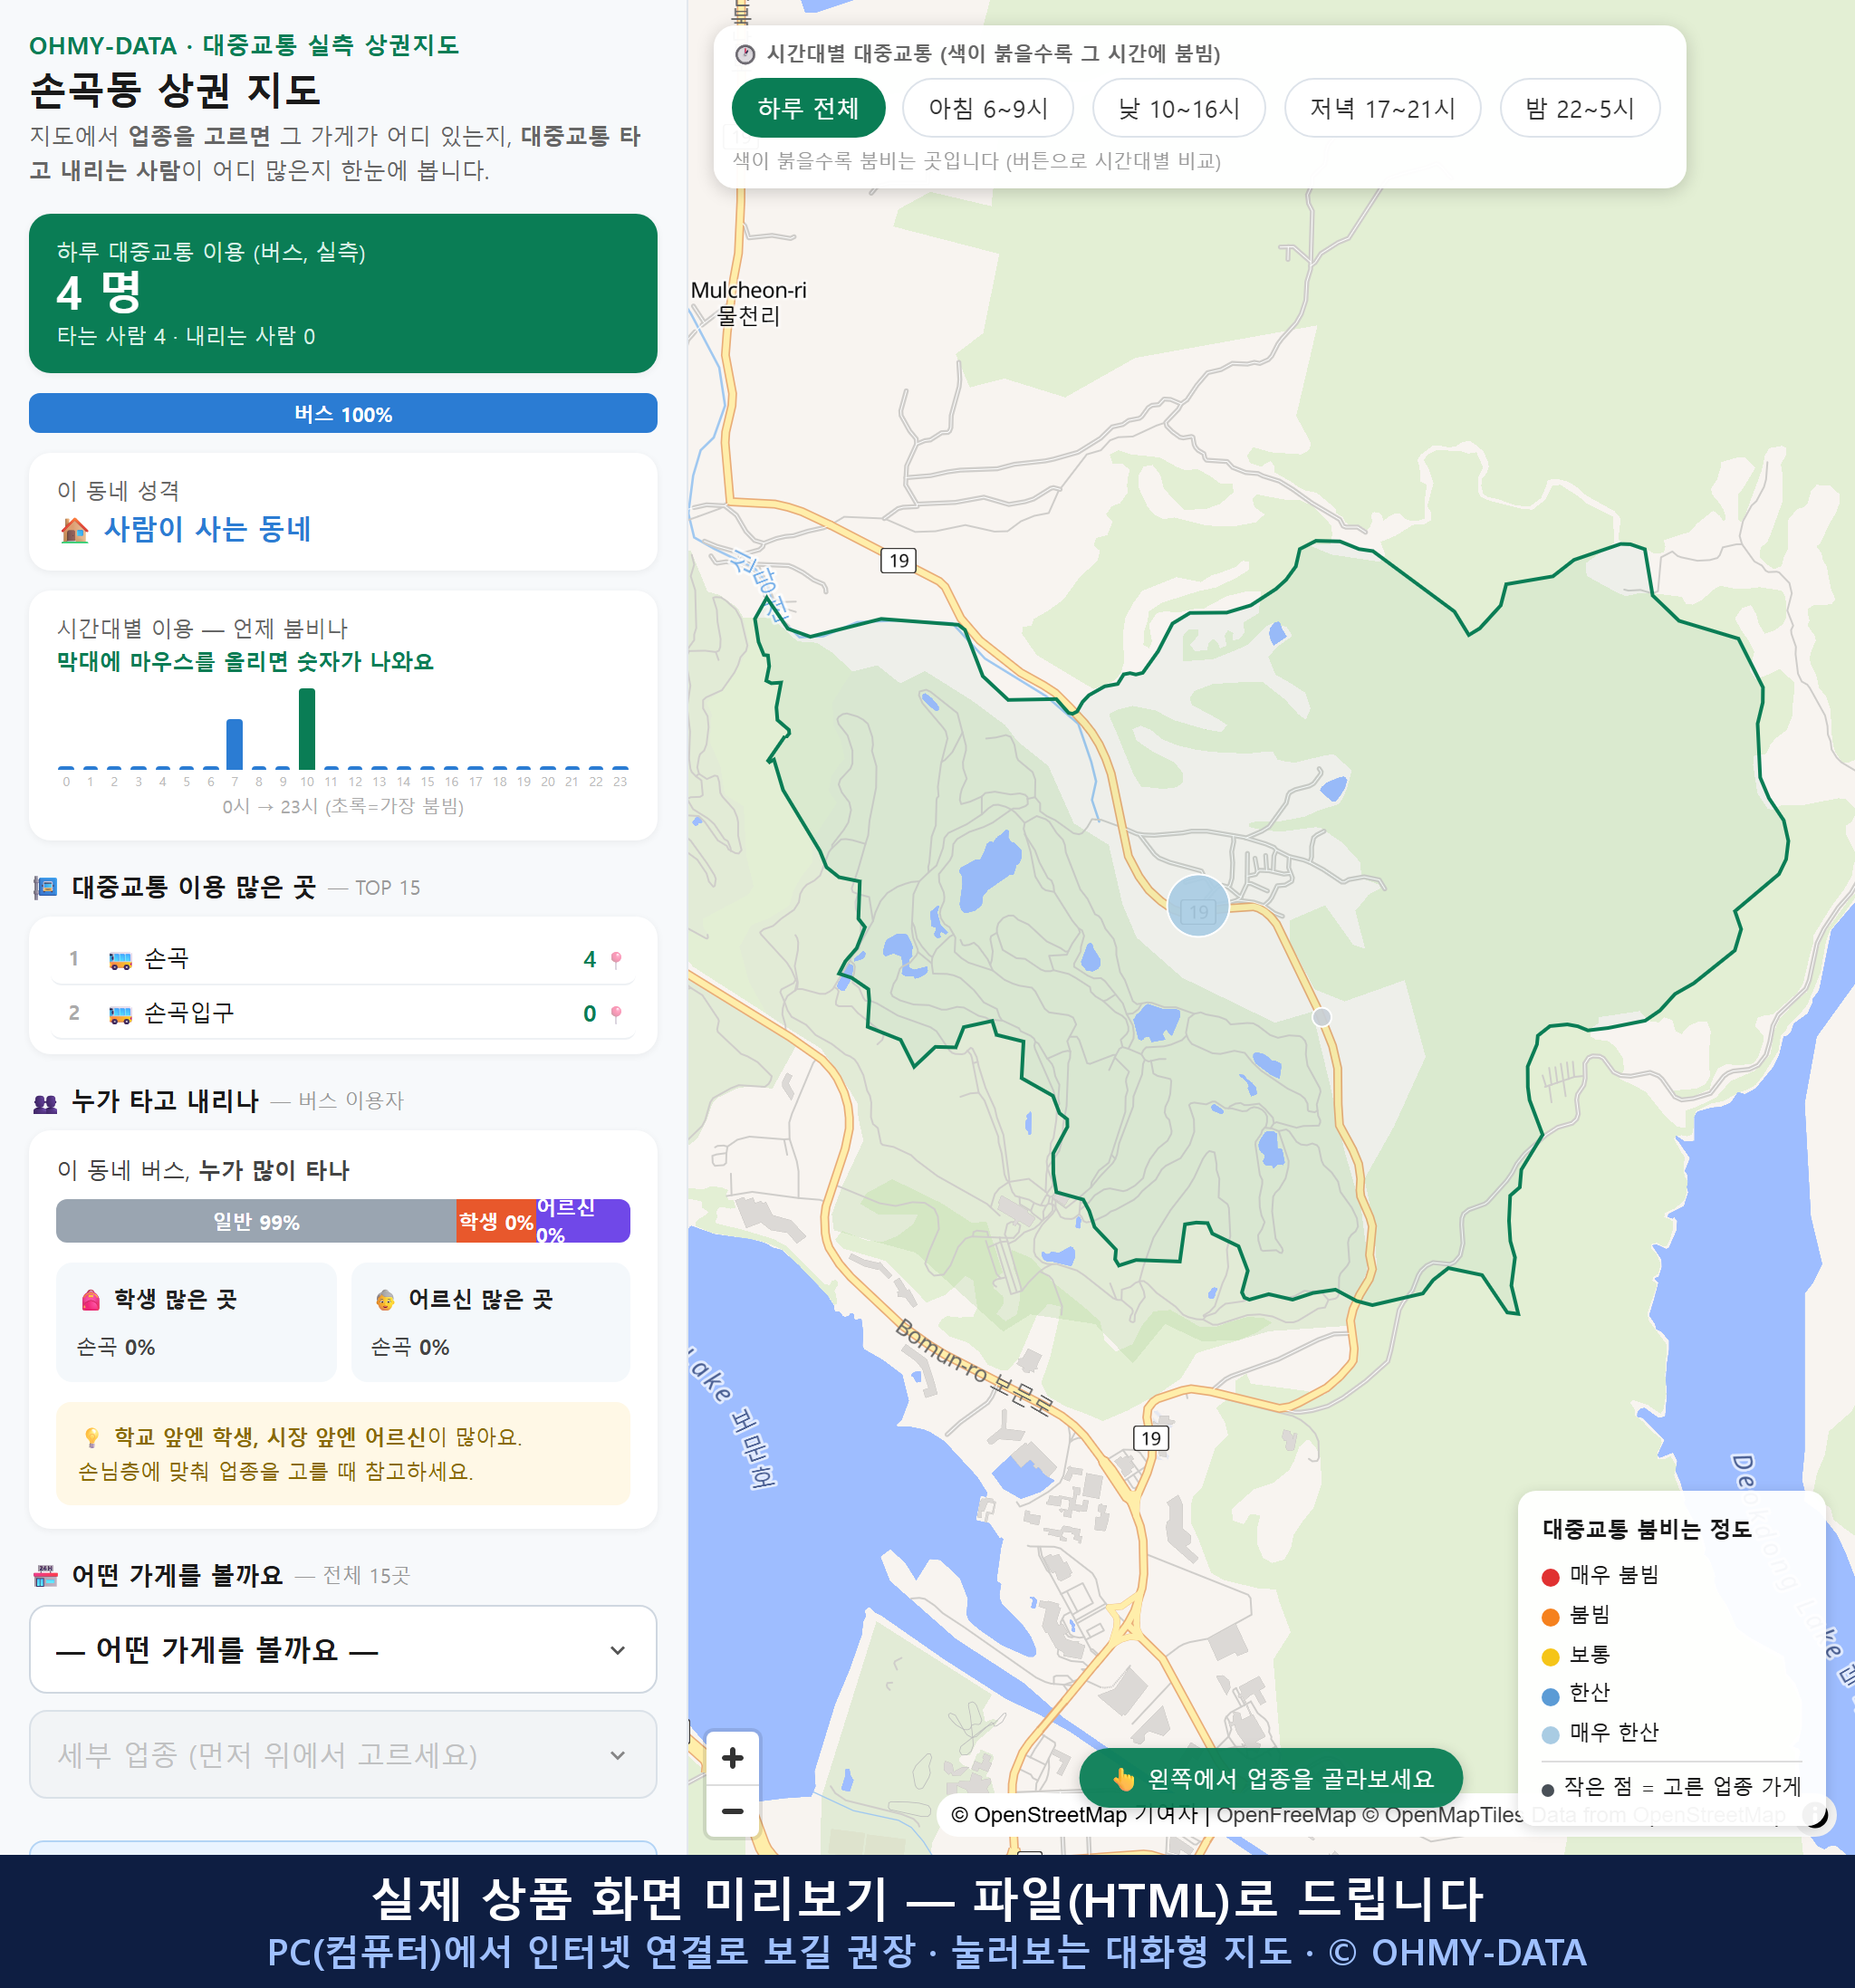Click the clock icon in time filter header
This screenshot has height=1988, width=1855.
pos(745,54)
